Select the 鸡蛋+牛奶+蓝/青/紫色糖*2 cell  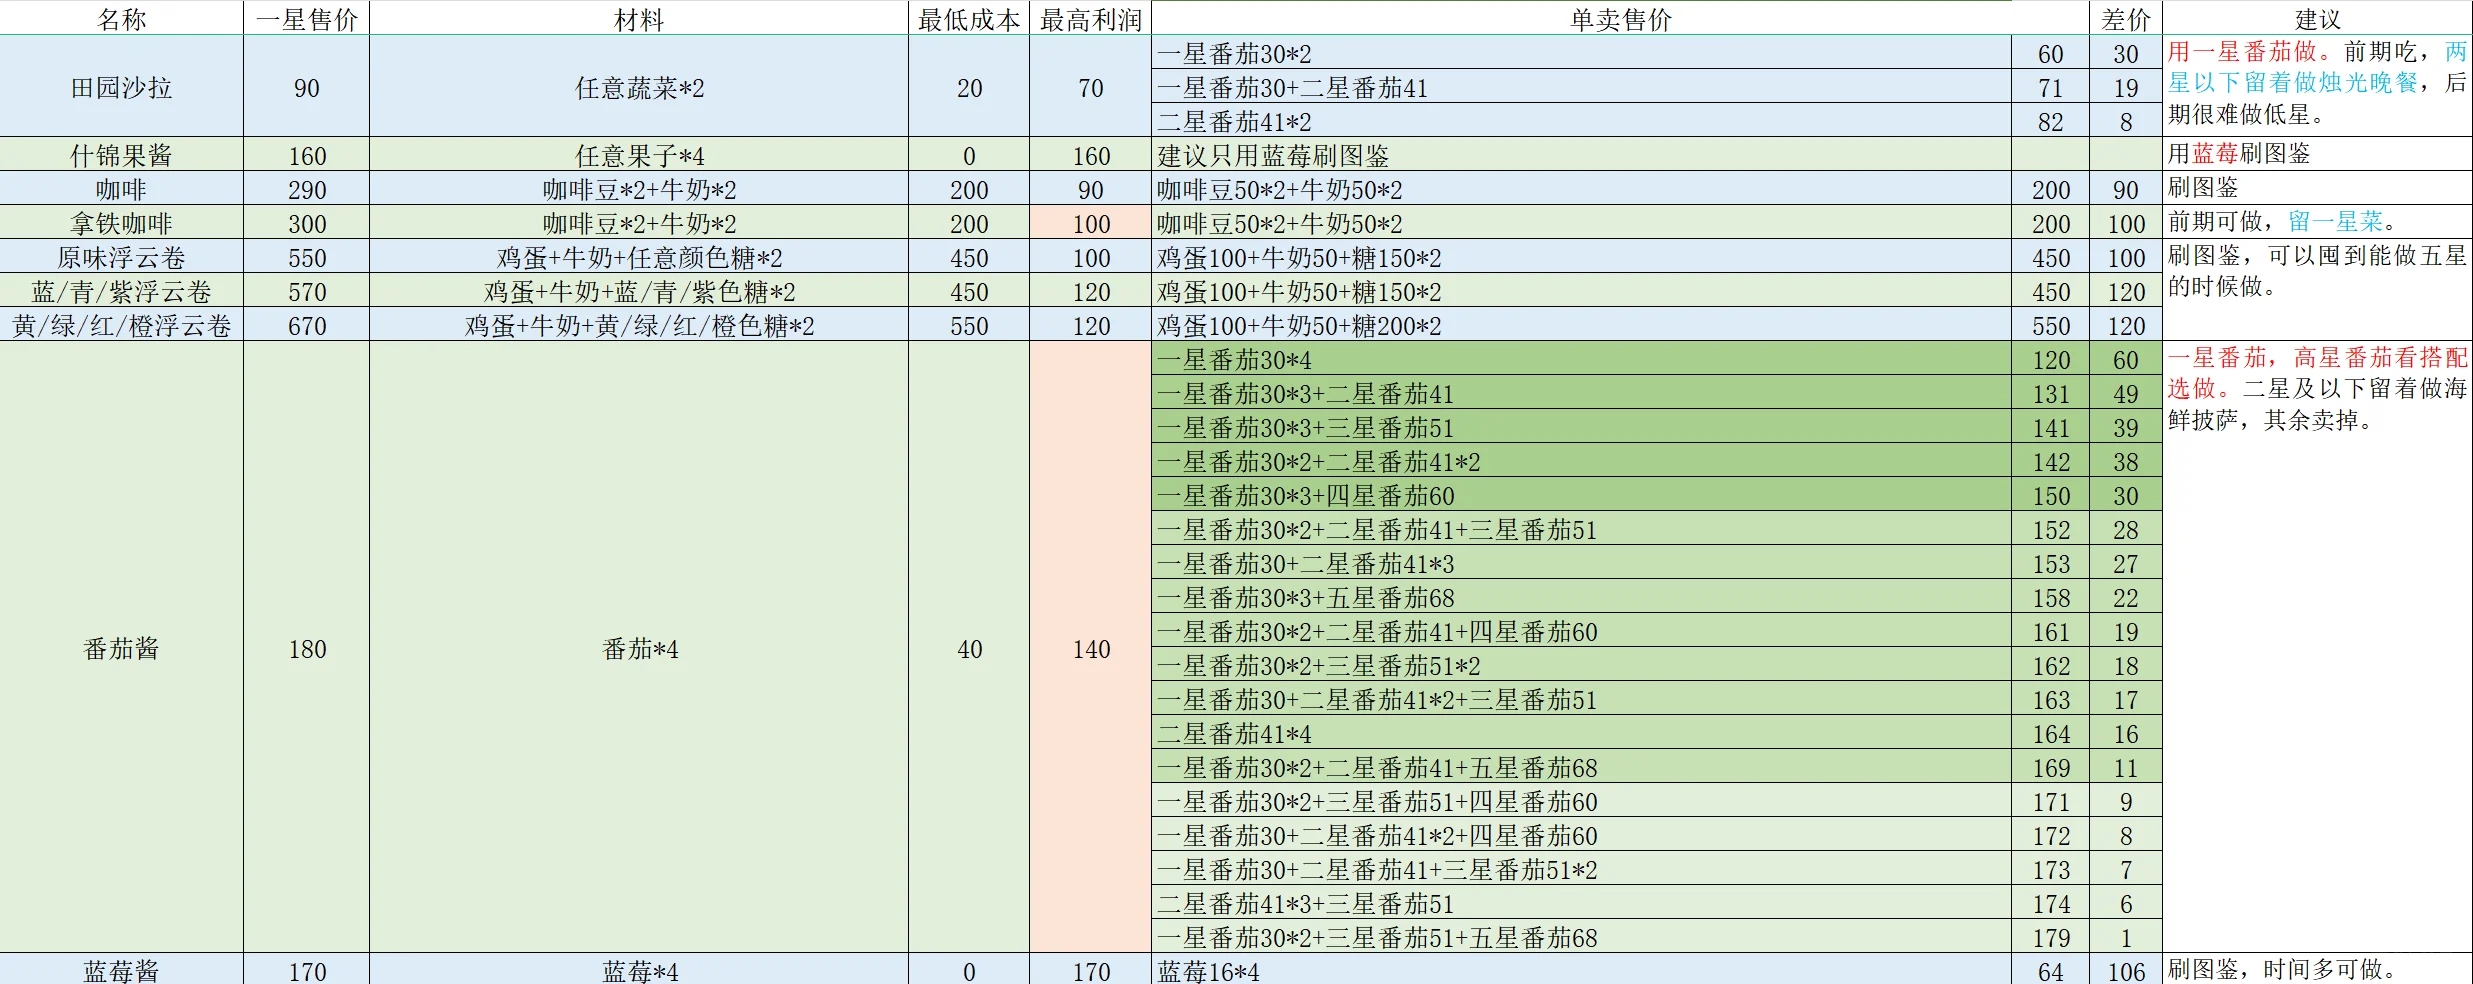(x=639, y=291)
